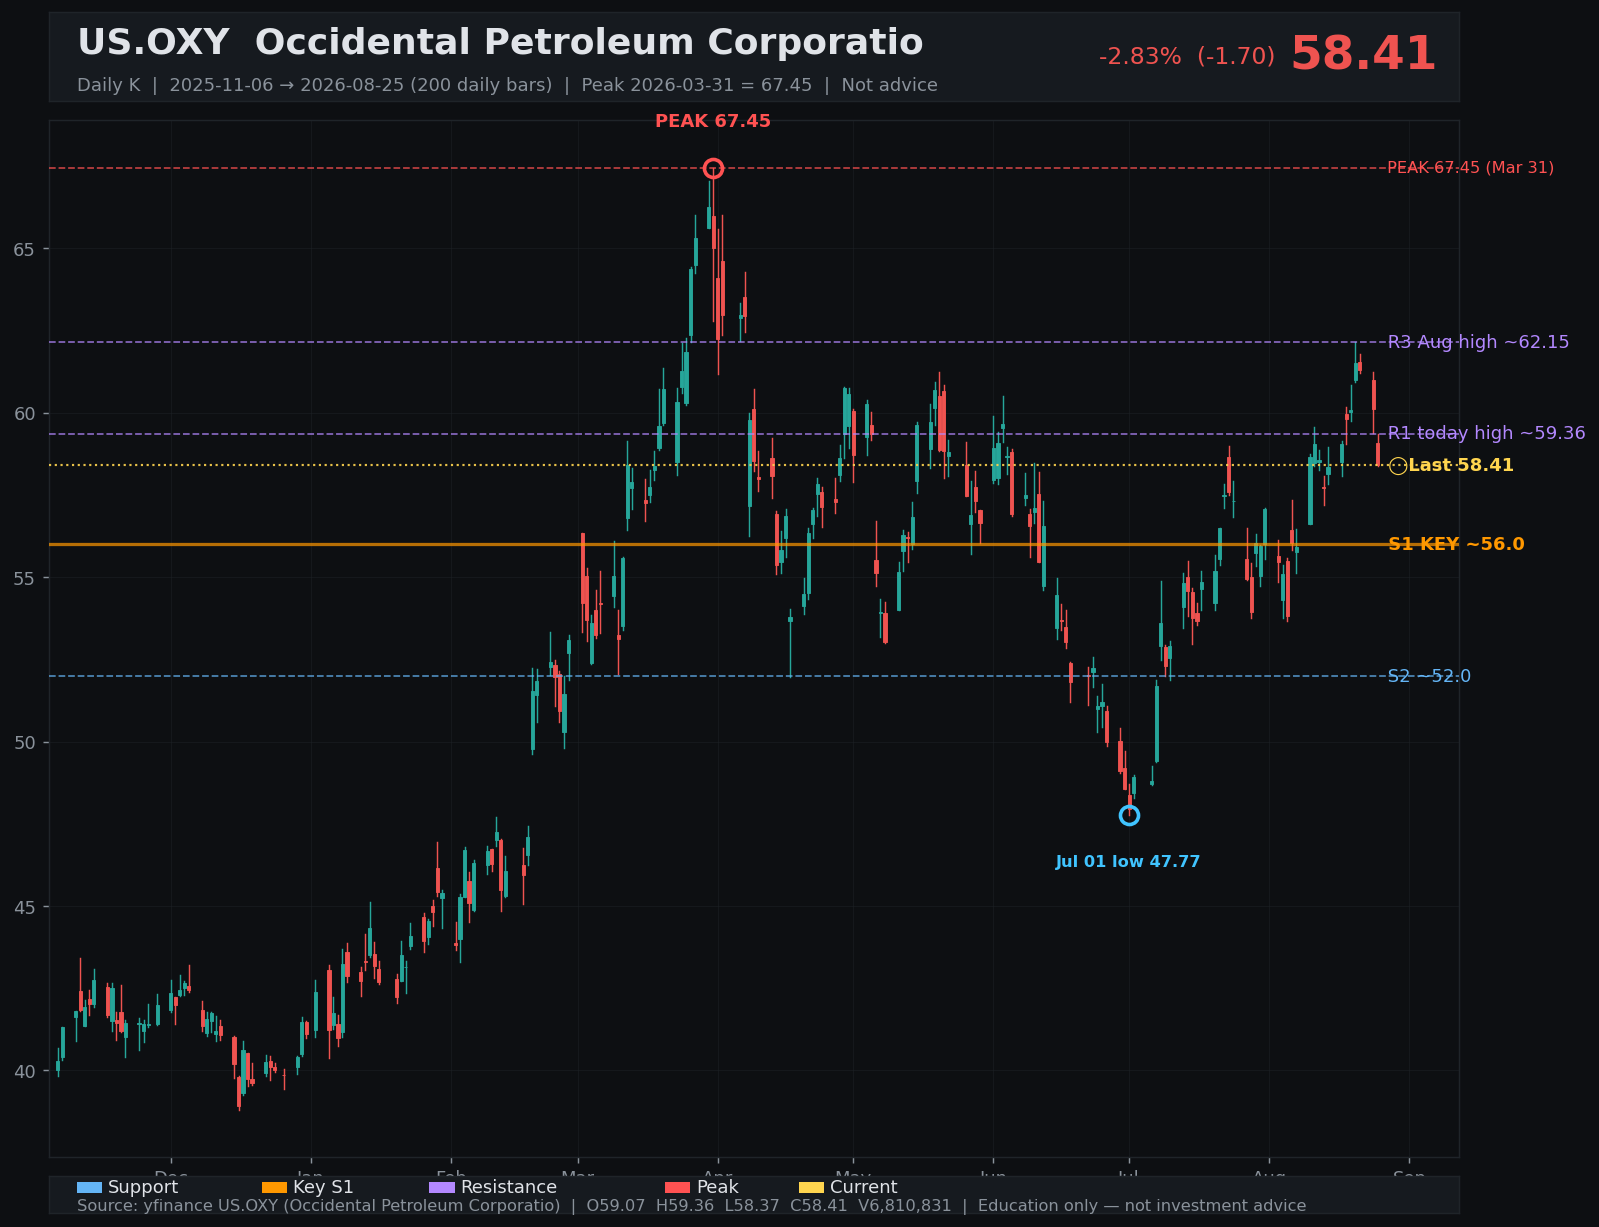Click the 'Daily K' subtitle line
Image resolution: width=1599 pixels, height=1227 pixels.
507,85
